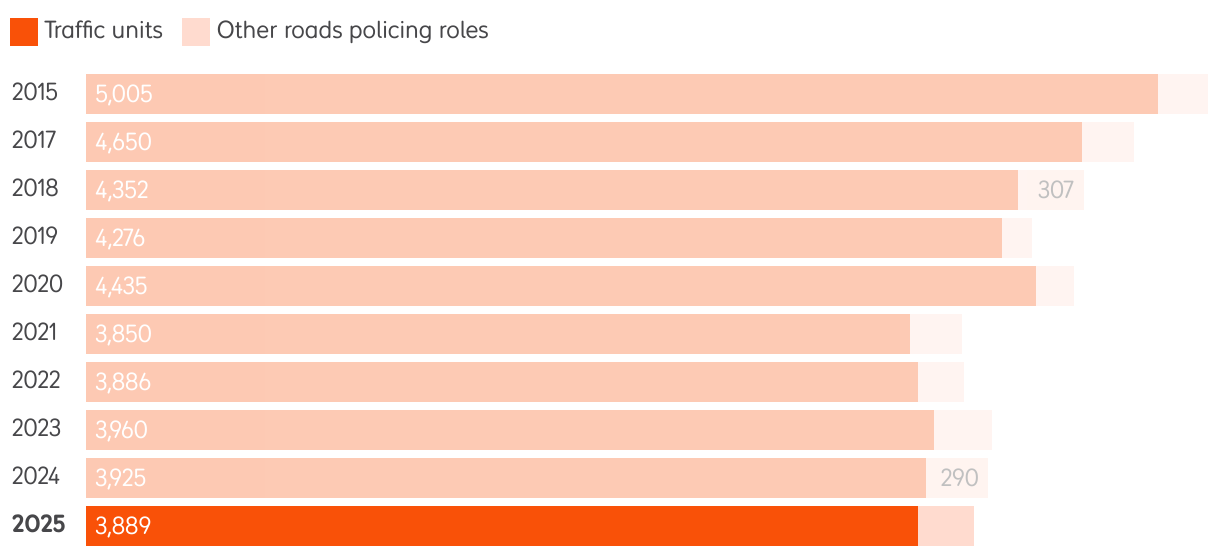Click the pale Other roads policing swatch

[x=196, y=31]
